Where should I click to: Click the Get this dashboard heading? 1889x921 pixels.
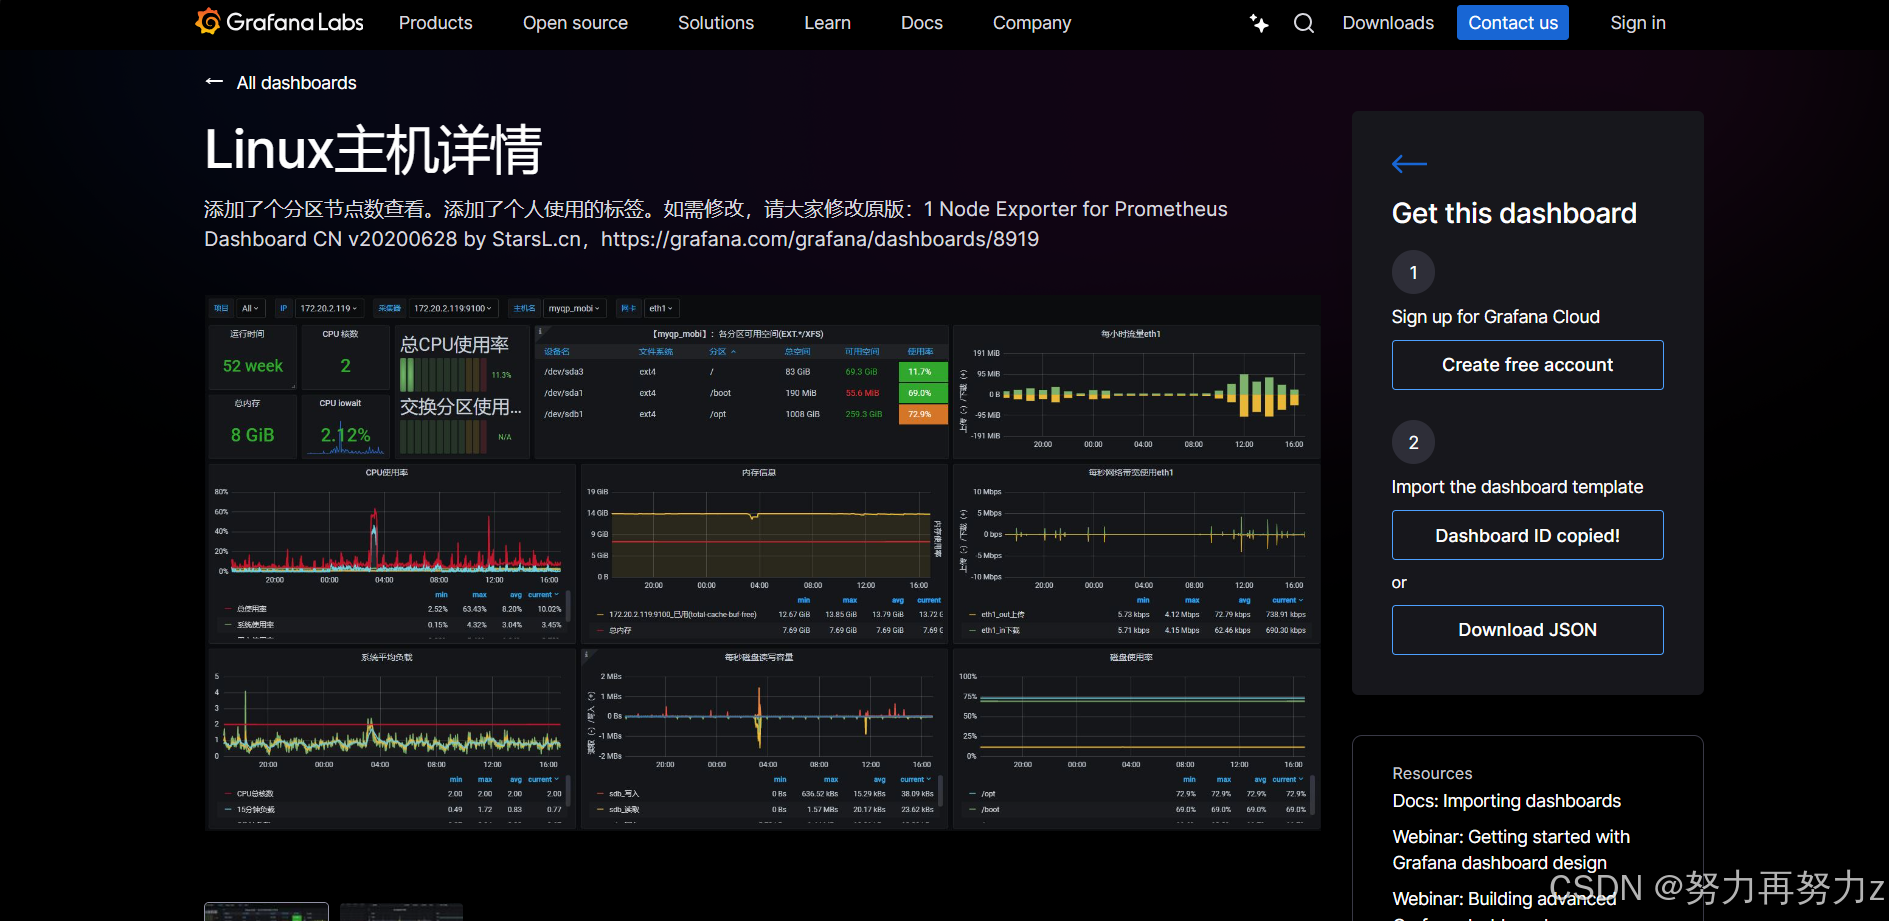1514,213
